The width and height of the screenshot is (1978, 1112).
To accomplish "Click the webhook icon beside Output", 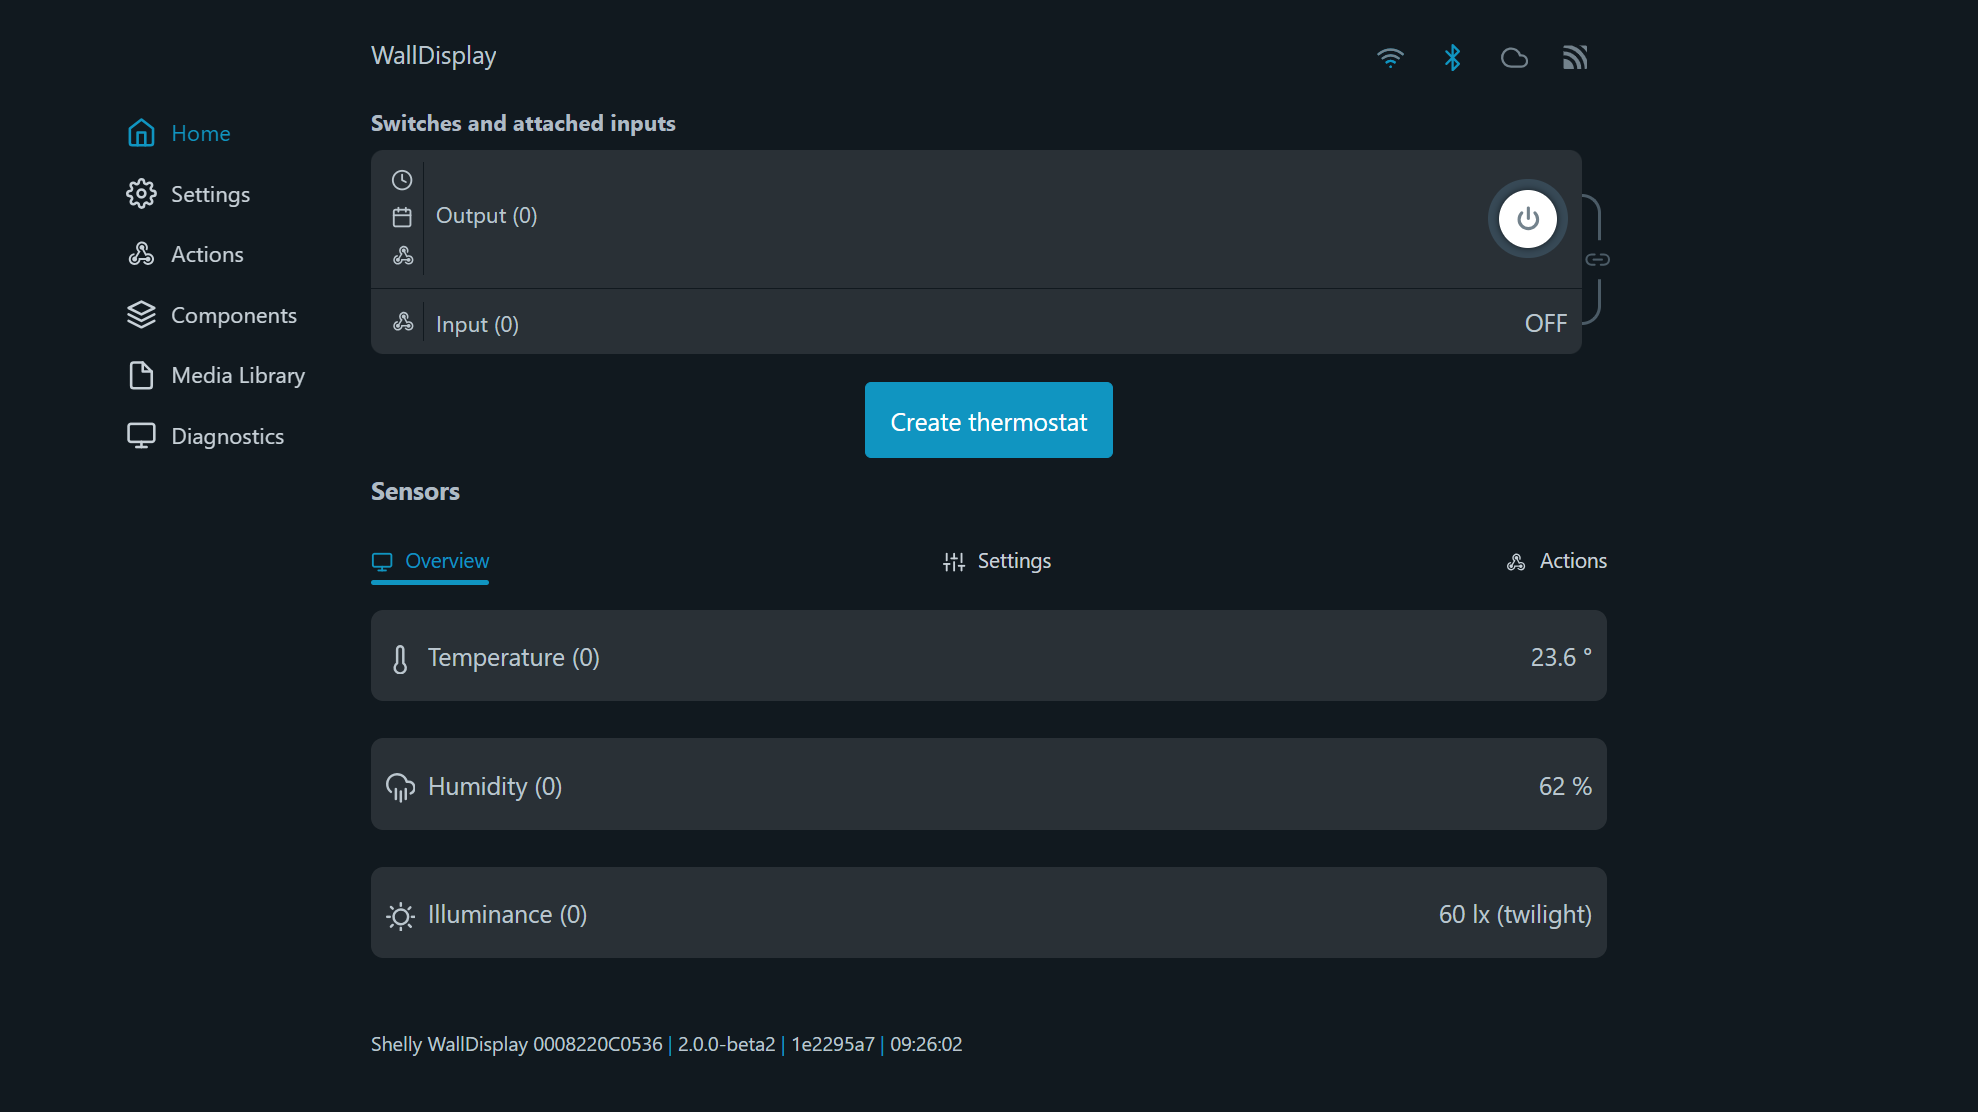I will click(402, 256).
